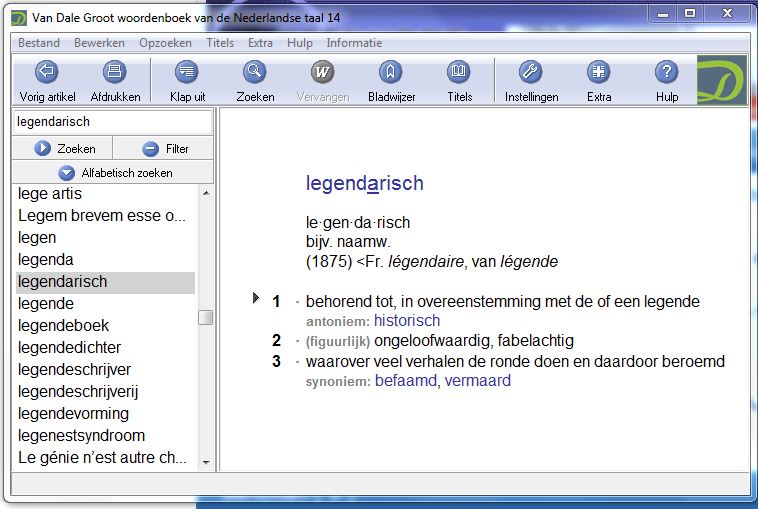The image size is (758, 509).
Task: Print the article with the Afdrukken icon
Action: pyautogui.click(x=115, y=72)
